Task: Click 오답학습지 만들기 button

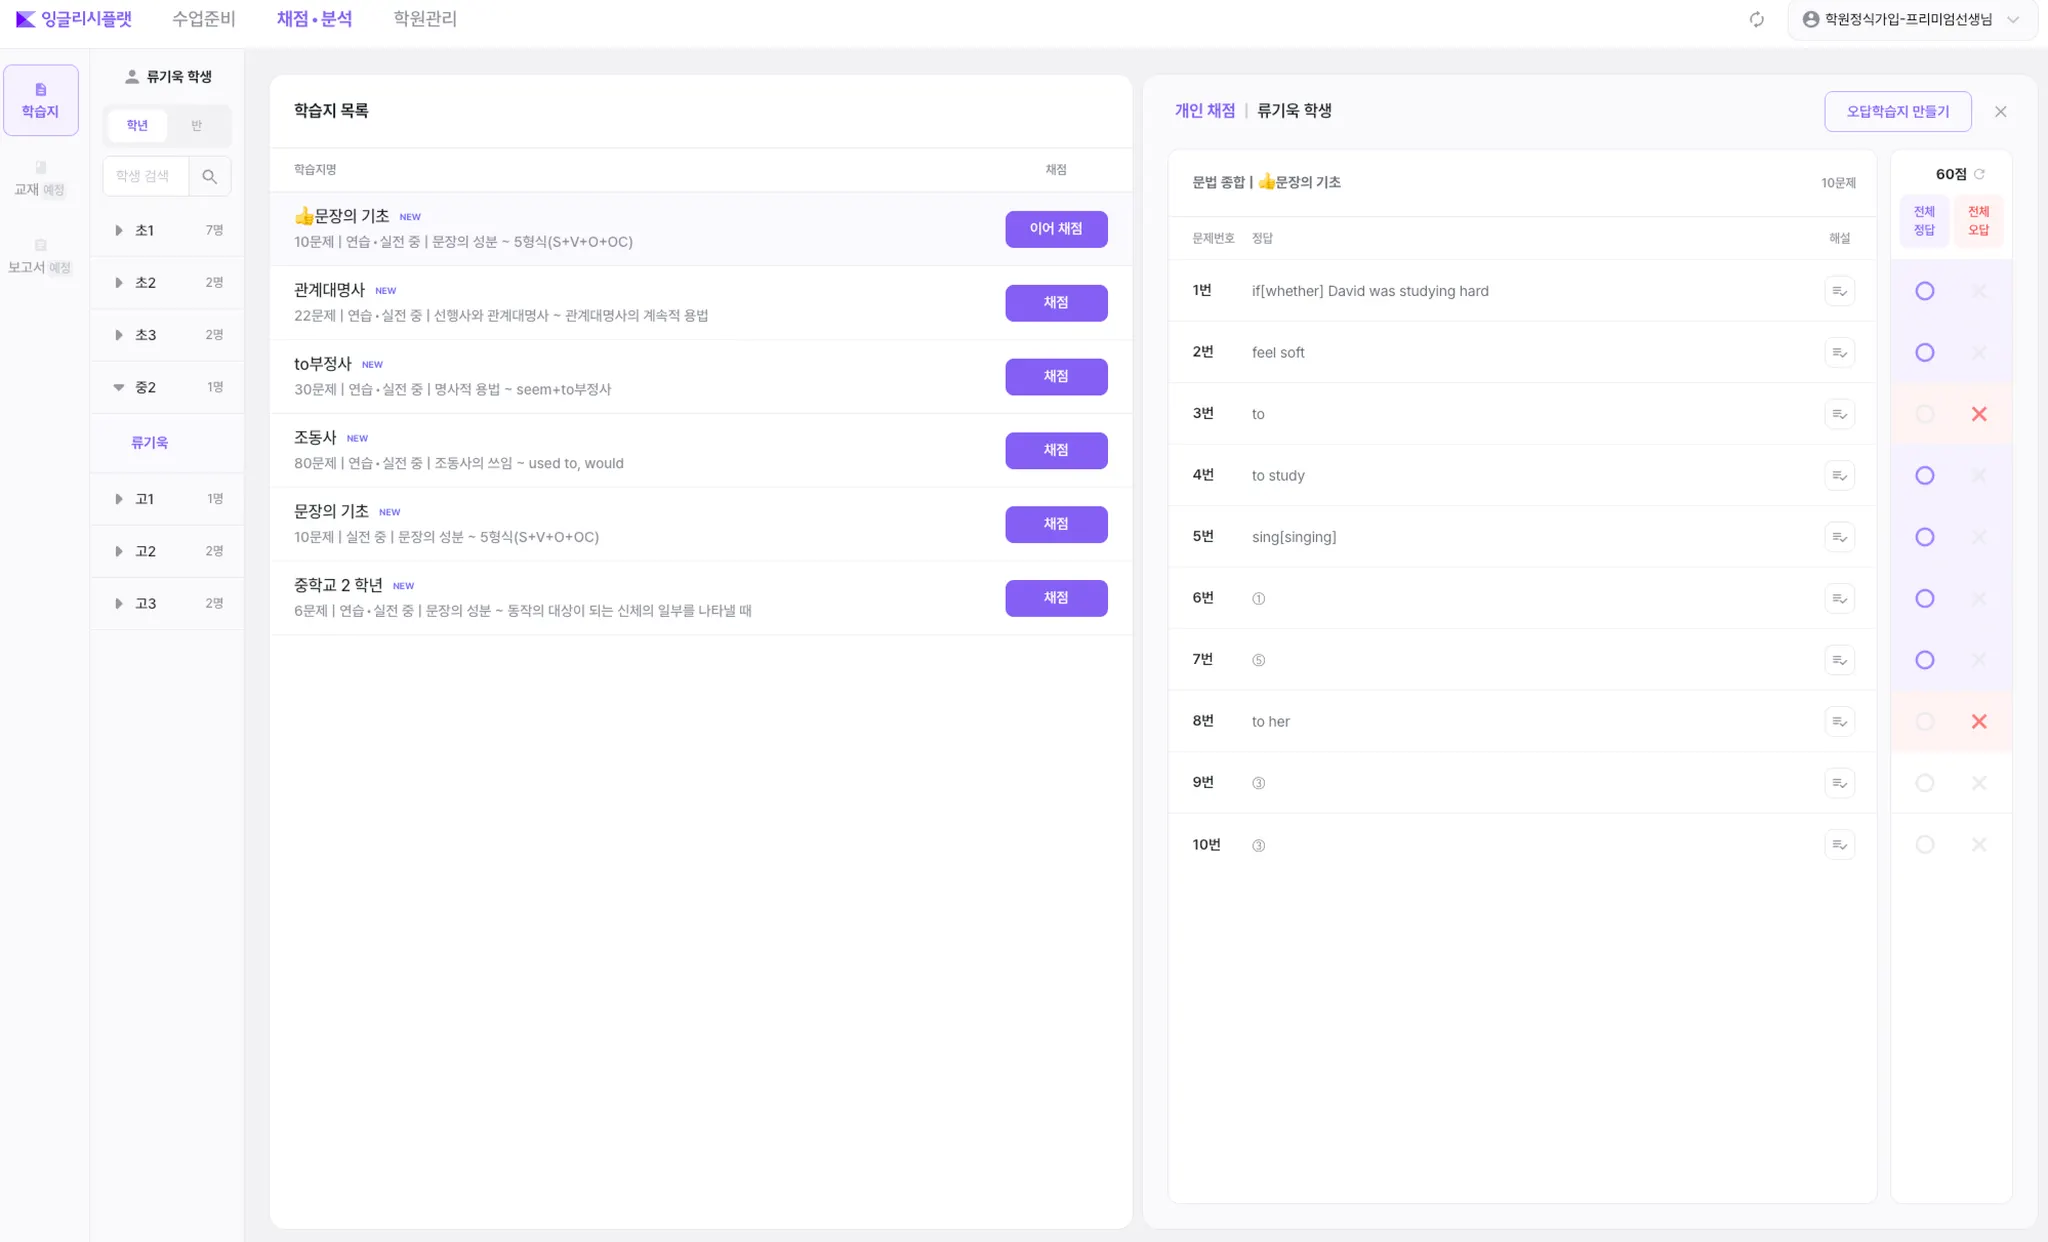Action: pyautogui.click(x=1897, y=111)
